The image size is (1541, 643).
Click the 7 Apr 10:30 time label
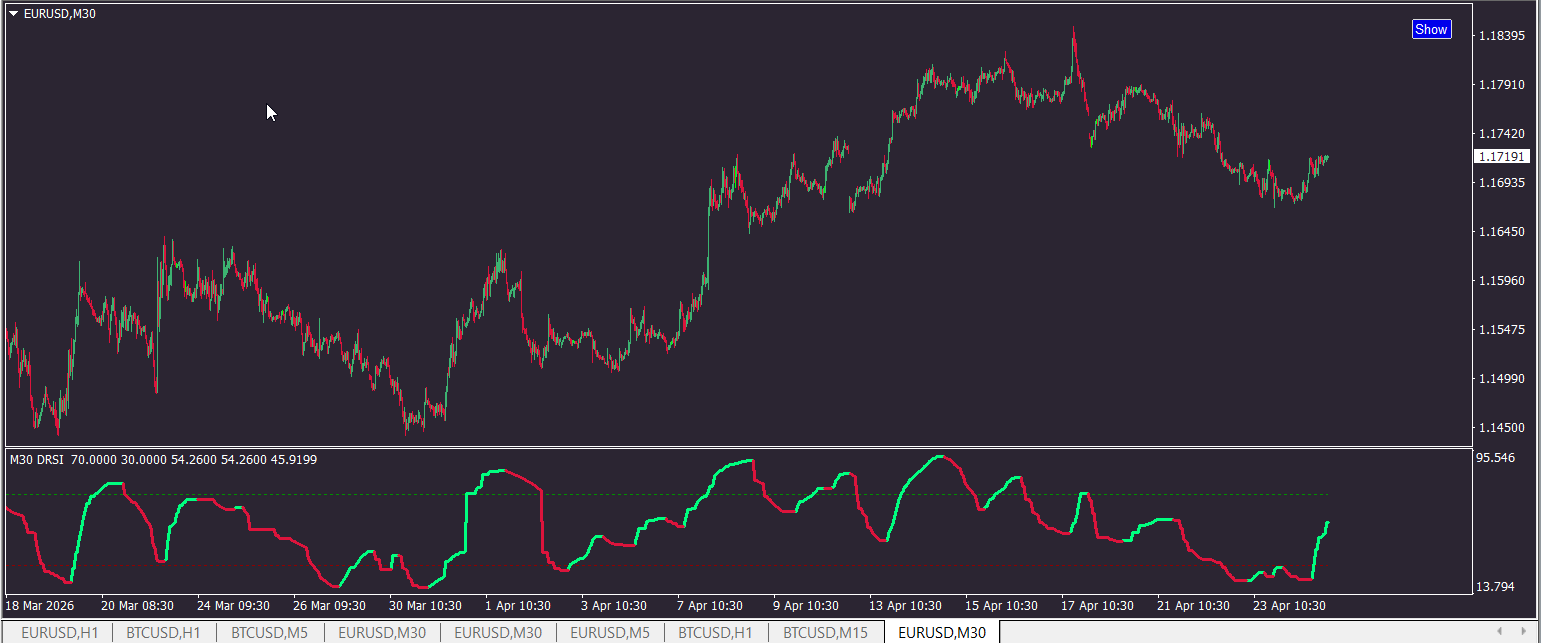point(710,606)
